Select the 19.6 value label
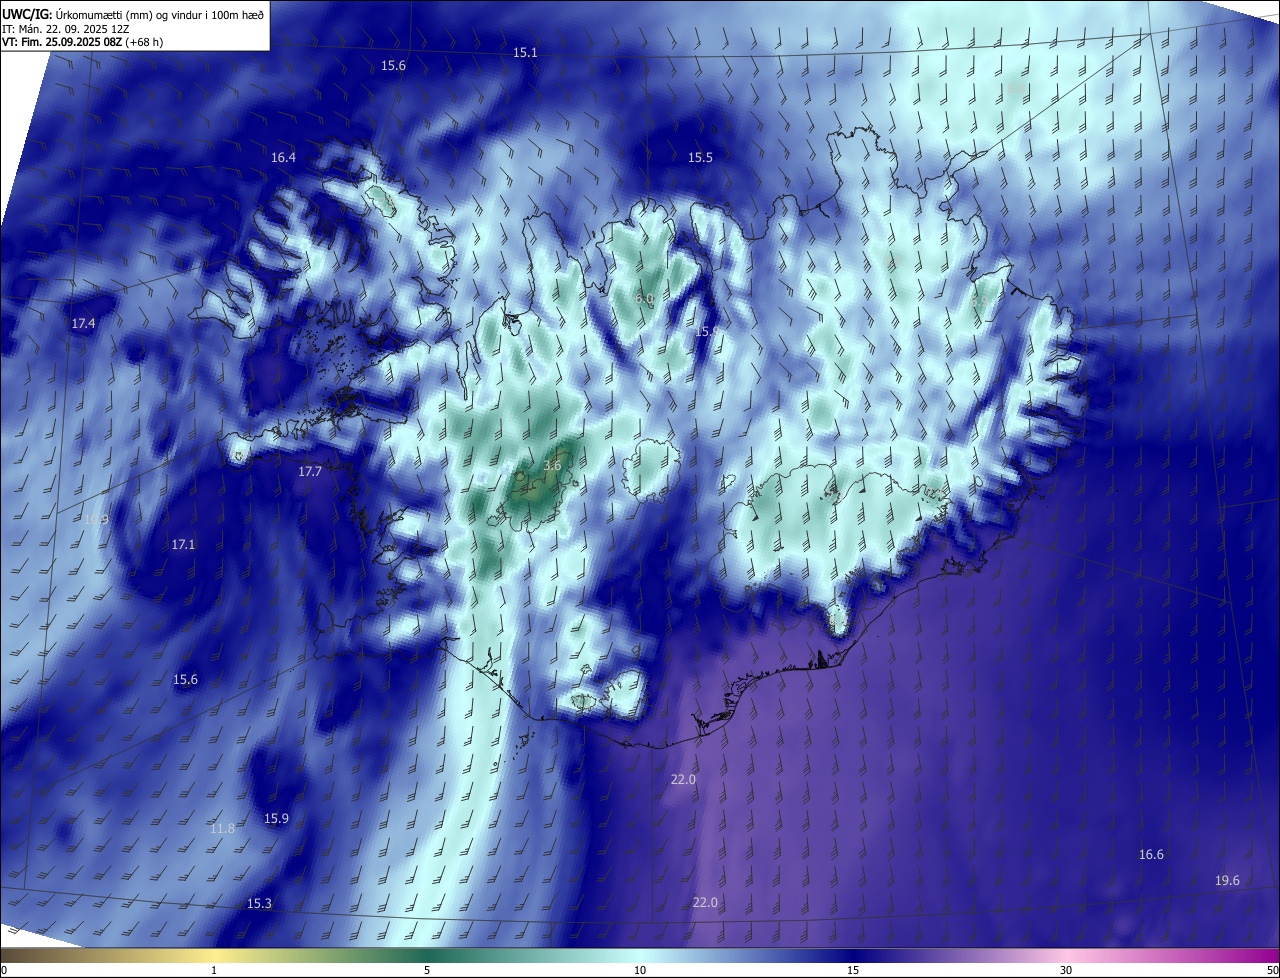Image resolution: width=1280 pixels, height=978 pixels. 1227,881
